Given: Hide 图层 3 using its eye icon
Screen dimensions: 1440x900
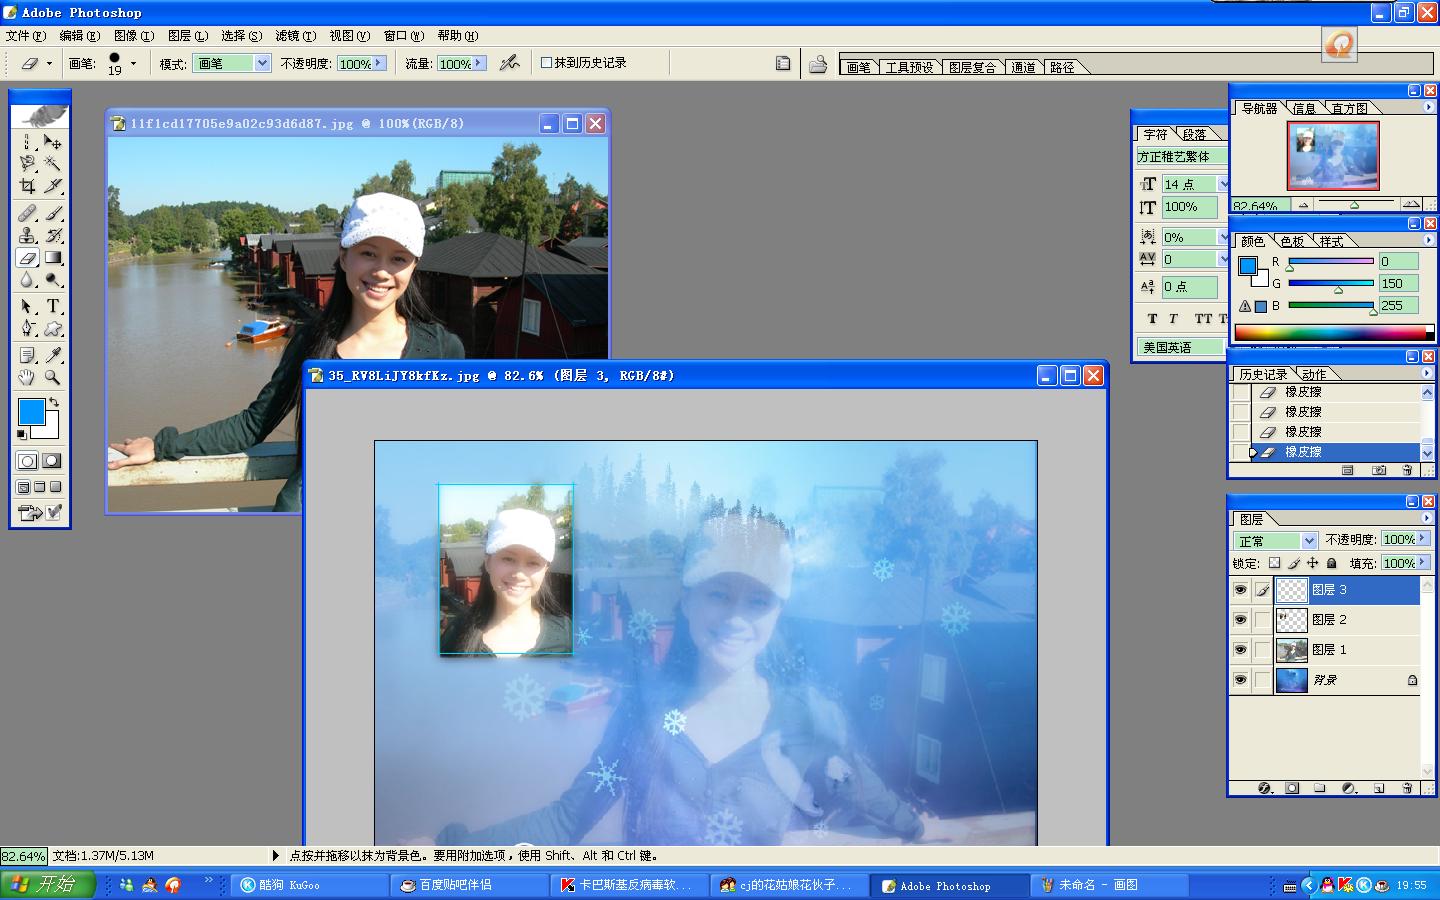Looking at the screenshot, I should tap(1240, 590).
